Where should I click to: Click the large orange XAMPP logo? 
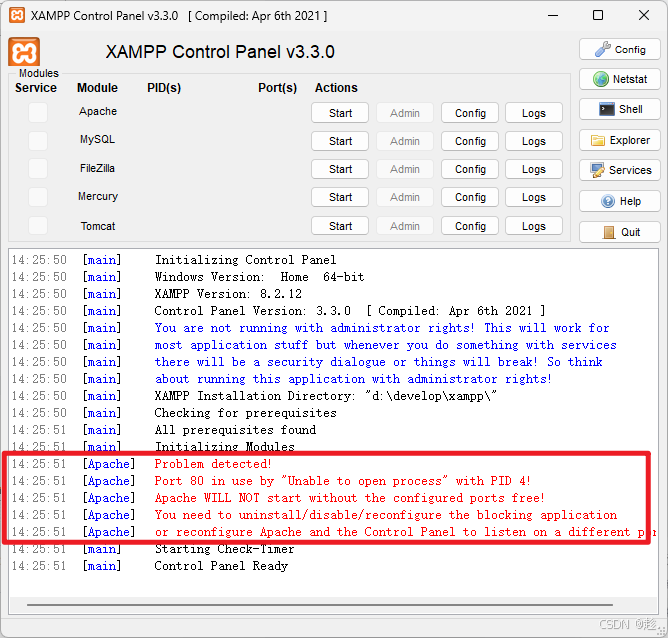(x=24, y=52)
